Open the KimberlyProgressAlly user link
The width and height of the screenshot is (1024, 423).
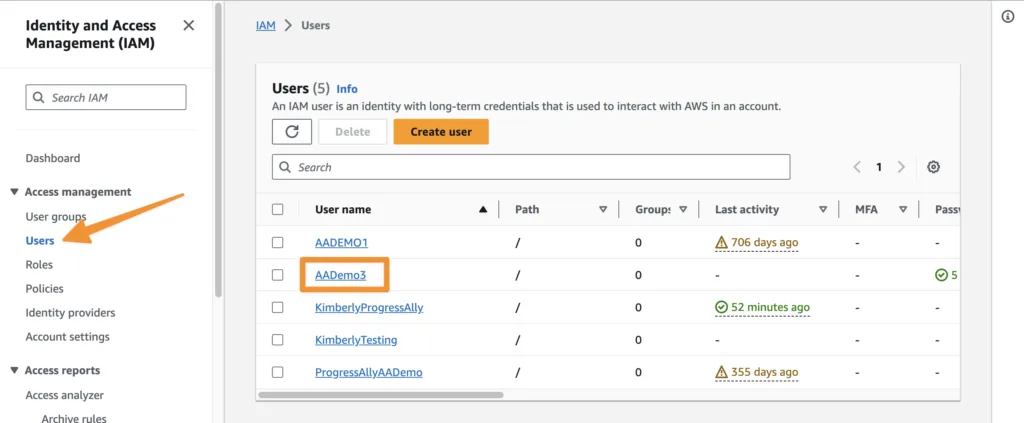point(369,307)
